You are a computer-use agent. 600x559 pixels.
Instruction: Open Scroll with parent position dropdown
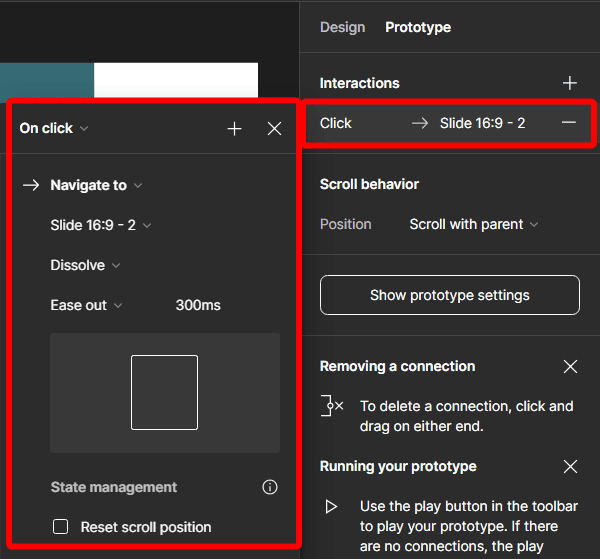[x=473, y=224]
